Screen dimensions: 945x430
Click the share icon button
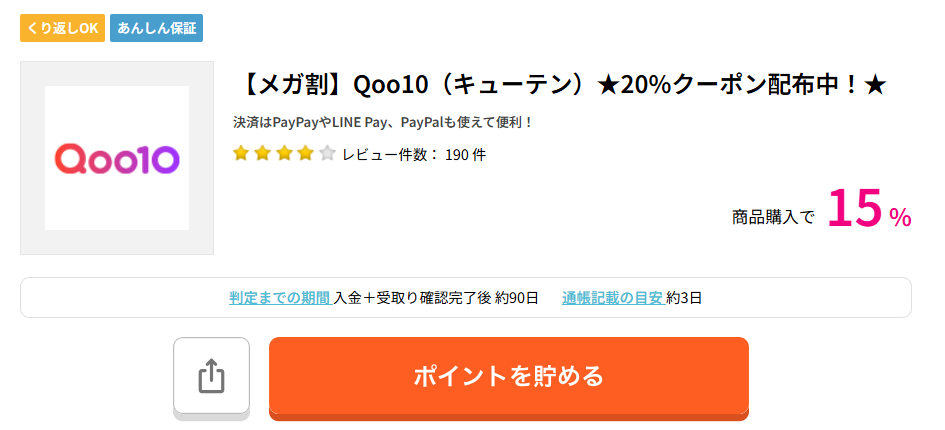[211, 376]
